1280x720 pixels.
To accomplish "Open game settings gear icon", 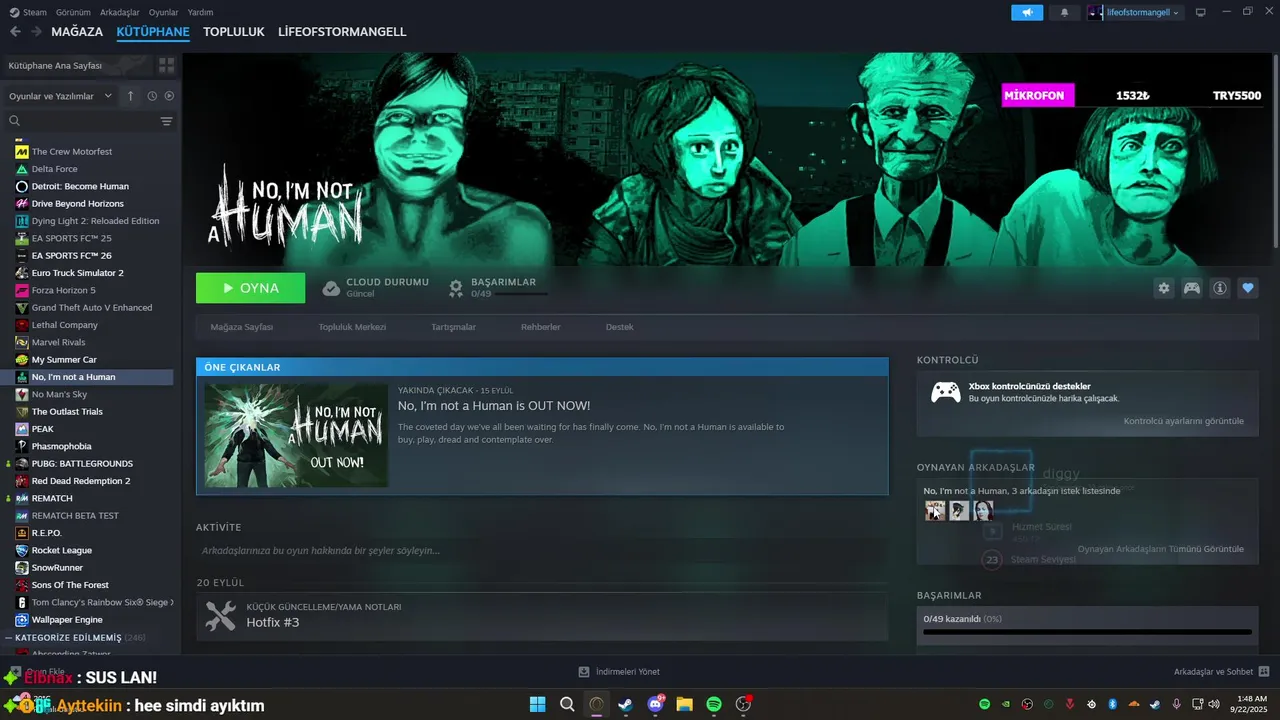I will tap(1164, 288).
